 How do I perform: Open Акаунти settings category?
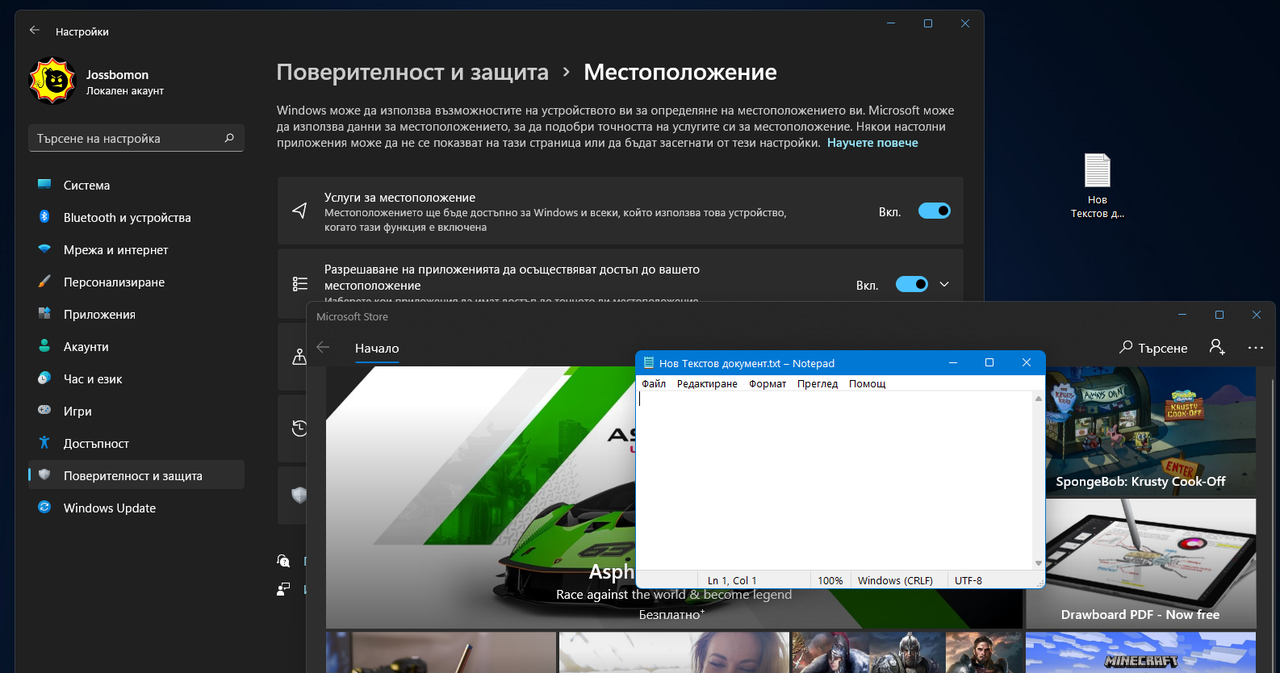pos(136,347)
